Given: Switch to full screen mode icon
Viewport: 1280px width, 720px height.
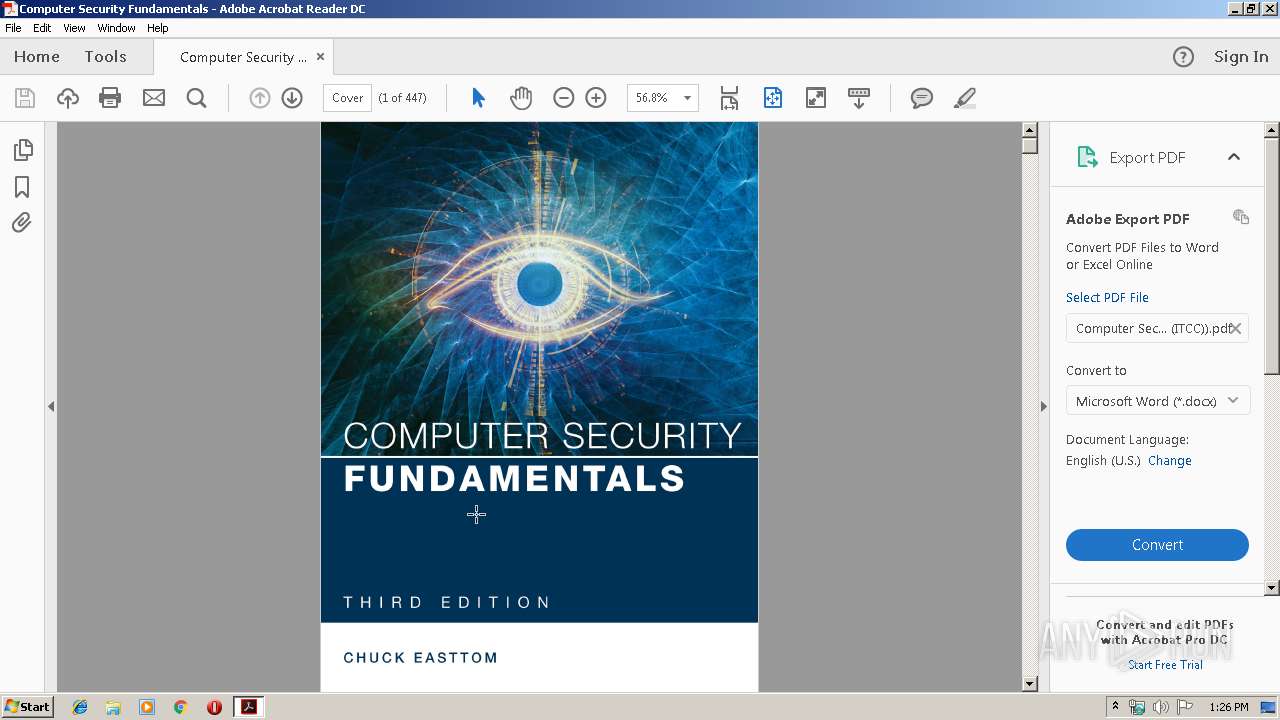Looking at the screenshot, I should [816, 98].
